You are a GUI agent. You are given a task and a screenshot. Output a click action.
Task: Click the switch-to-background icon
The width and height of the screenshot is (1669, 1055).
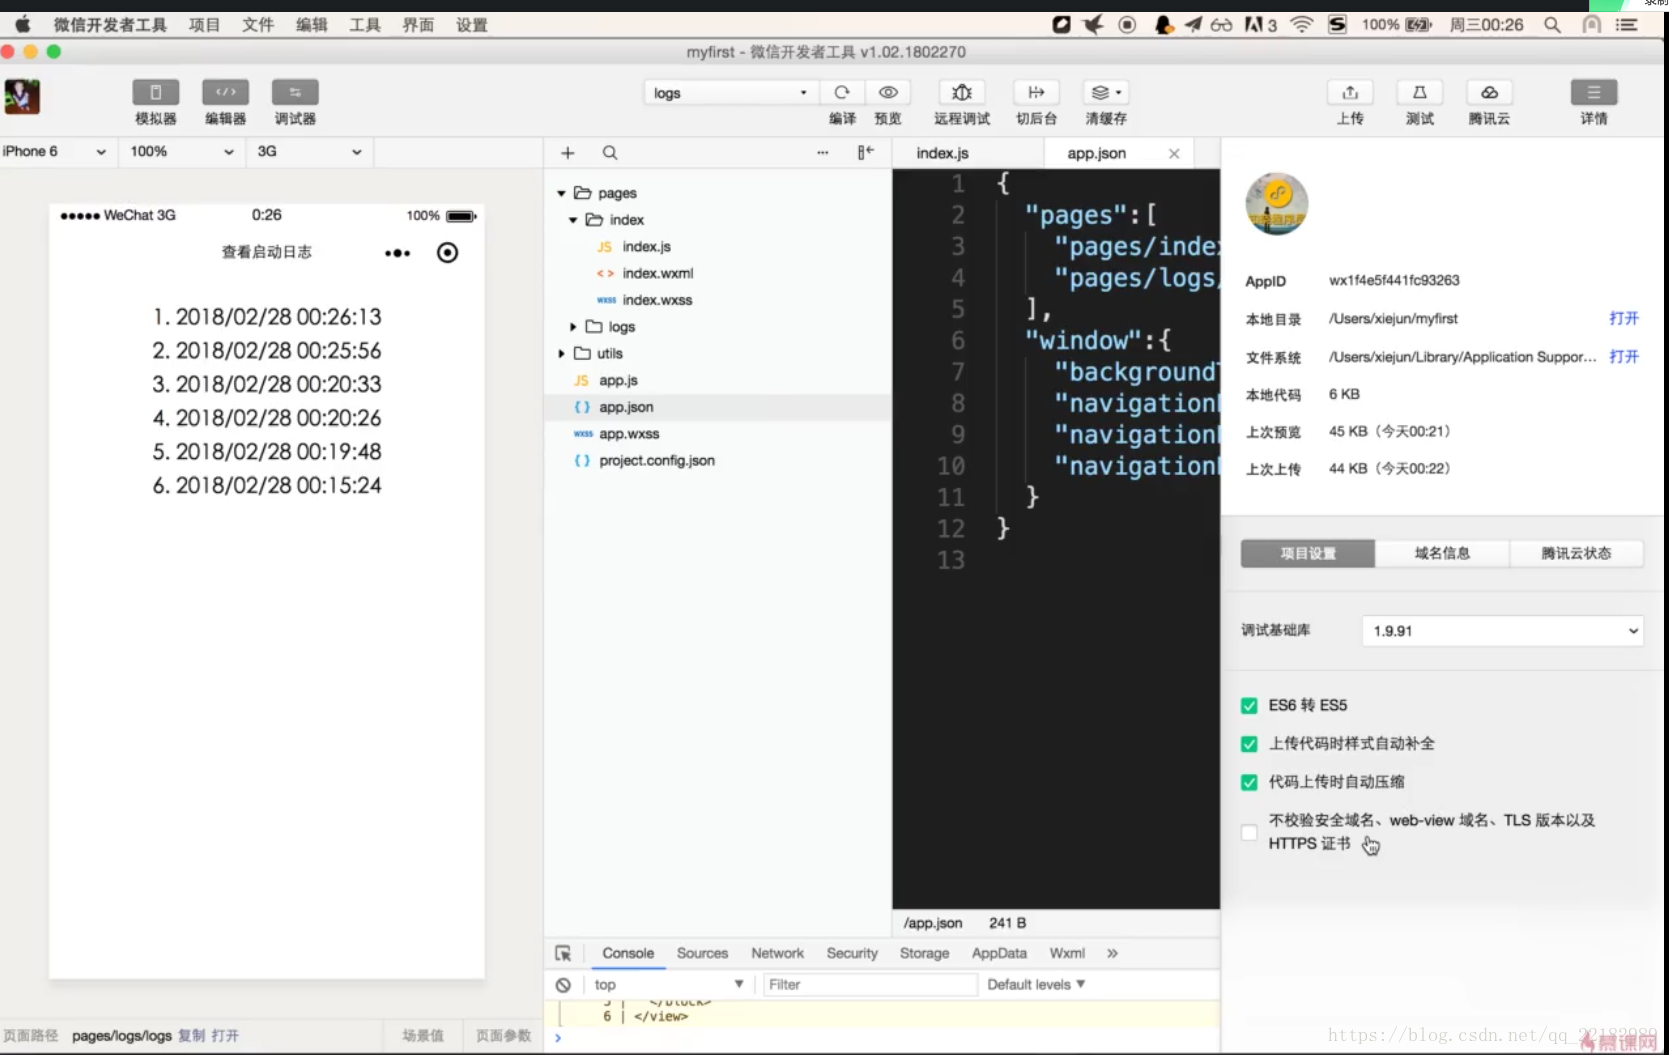click(1036, 92)
